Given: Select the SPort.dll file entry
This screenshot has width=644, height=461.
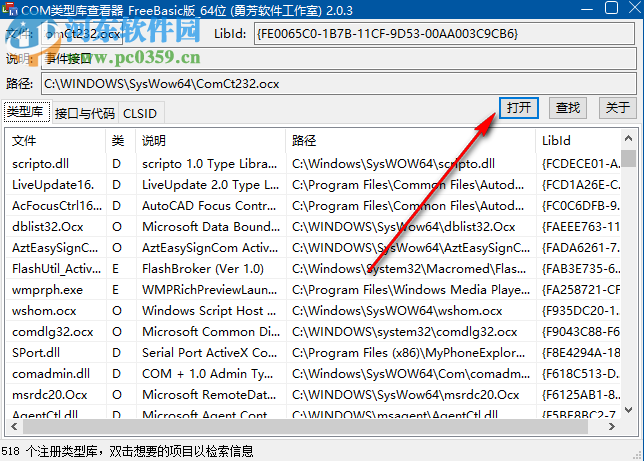Looking at the screenshot, I should pos(36,353).
